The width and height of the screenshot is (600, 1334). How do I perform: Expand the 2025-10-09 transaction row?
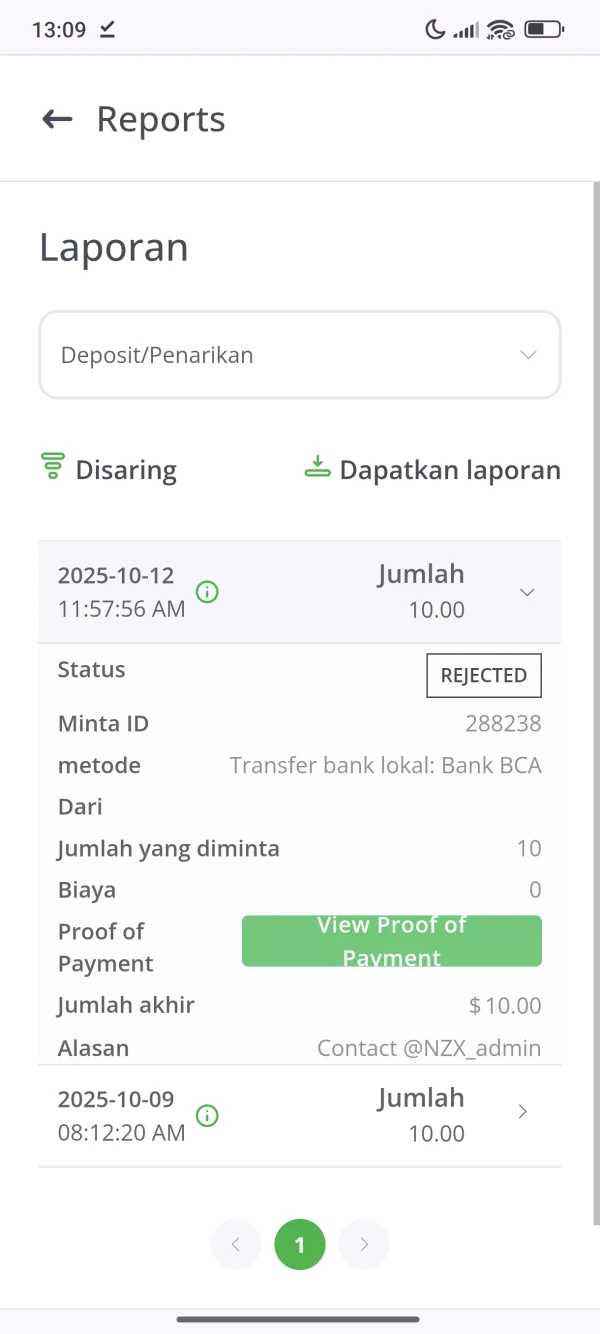tap(522, 1112)
